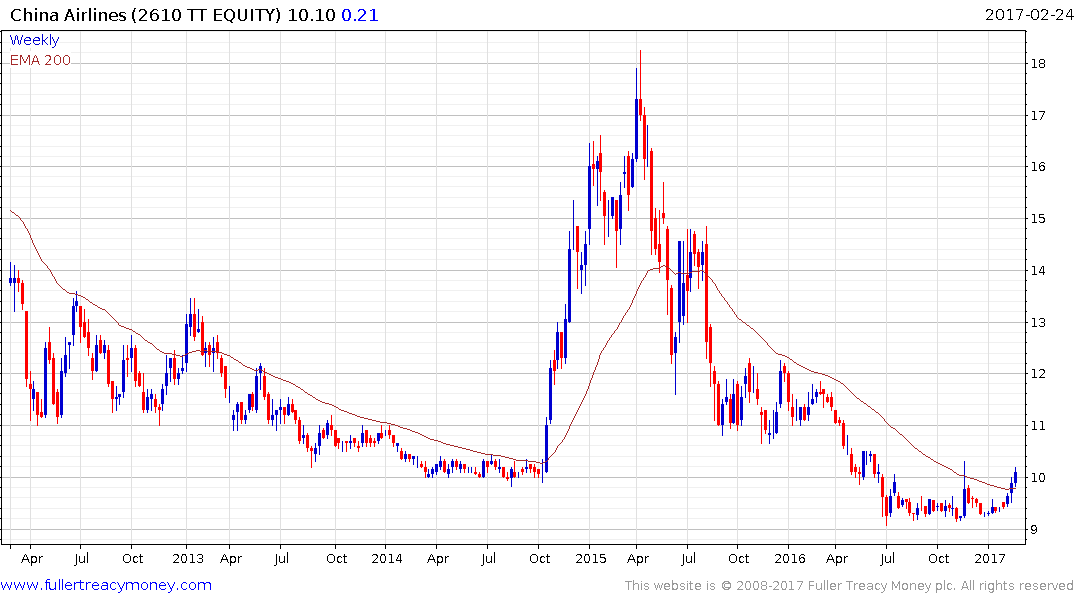Select the EMA 200 legend label
1075x600 pixels.
[x=40, y=60]
